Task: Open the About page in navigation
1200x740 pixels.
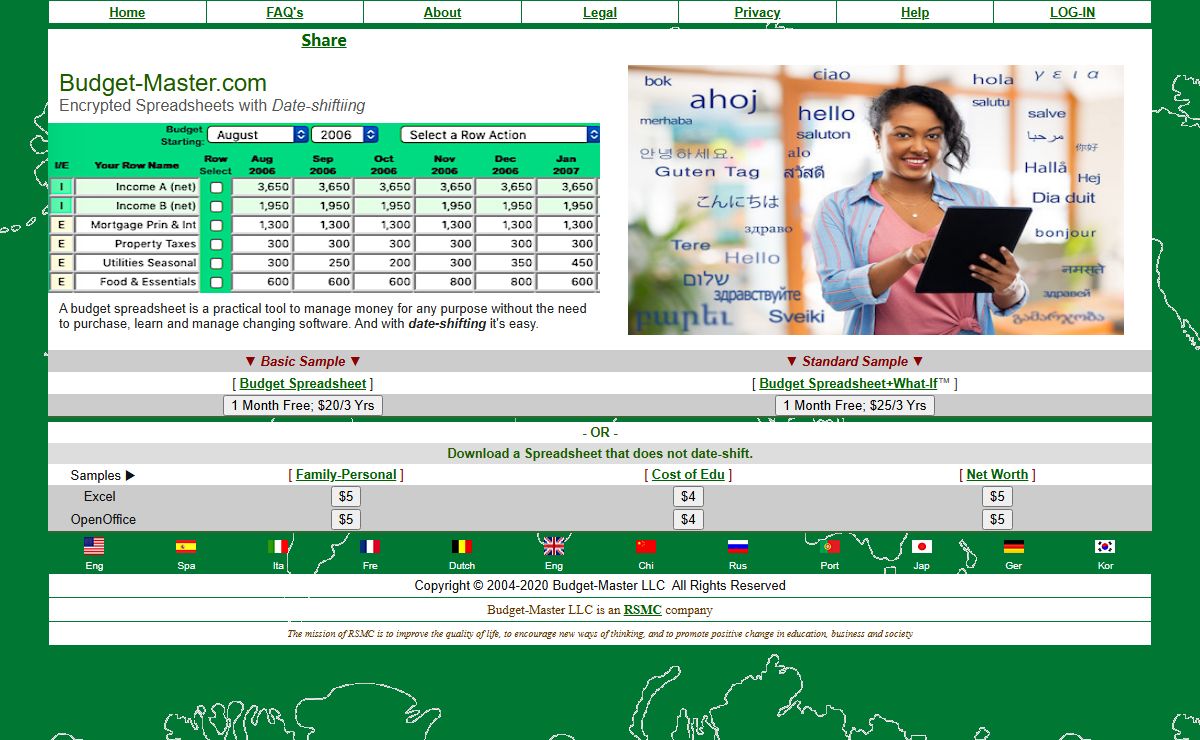Action: pyautogui.click(x=442, y=12)
